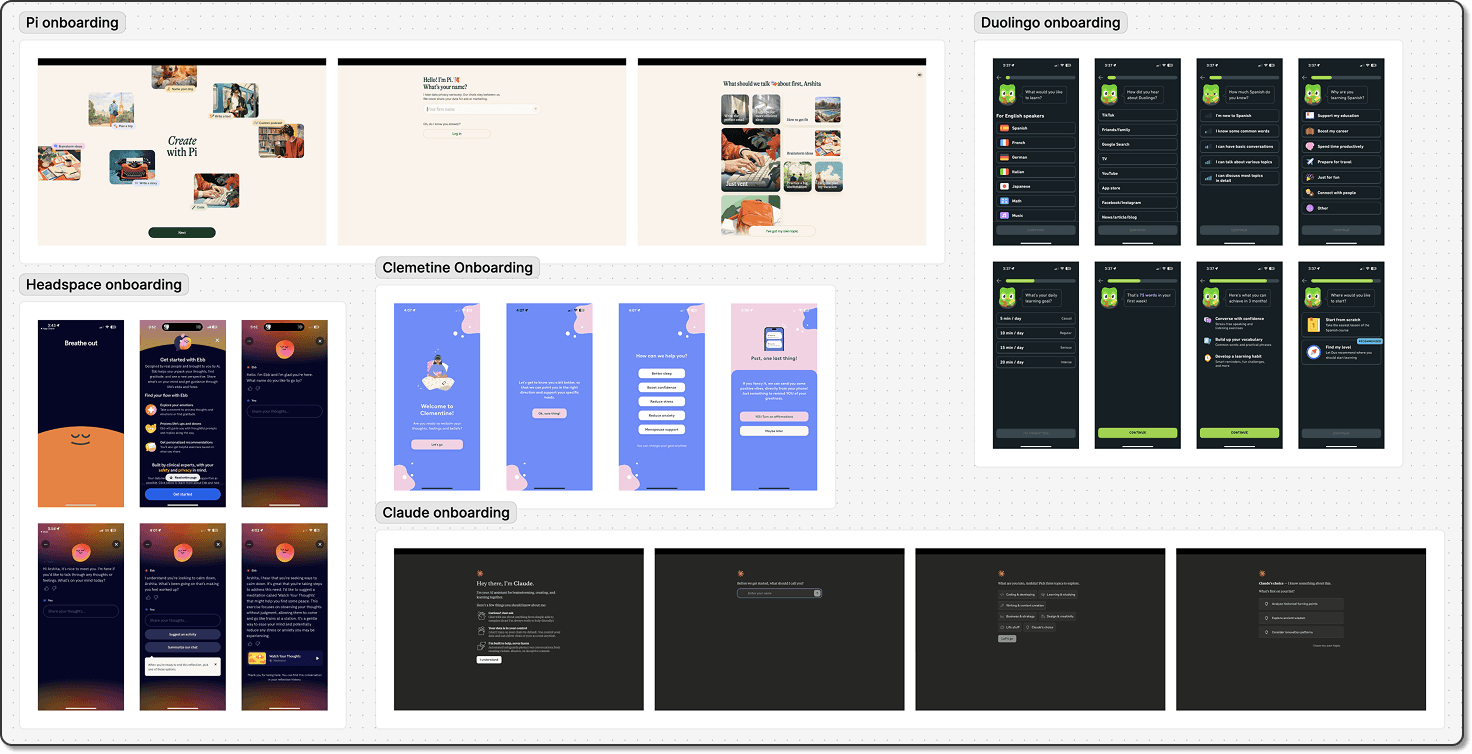Select the 'Duolingo onboarding' section label
The image size is (1472, 754).
coord(1050,22)
